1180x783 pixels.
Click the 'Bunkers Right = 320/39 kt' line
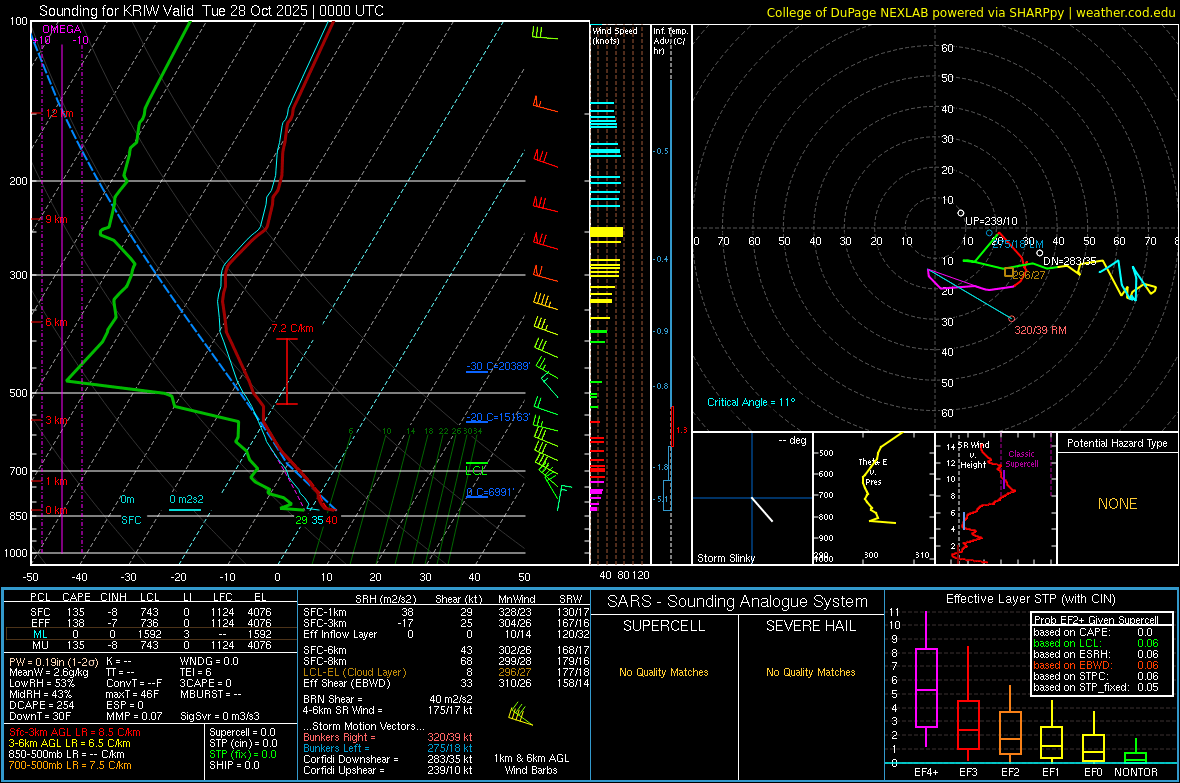point(388,737)
